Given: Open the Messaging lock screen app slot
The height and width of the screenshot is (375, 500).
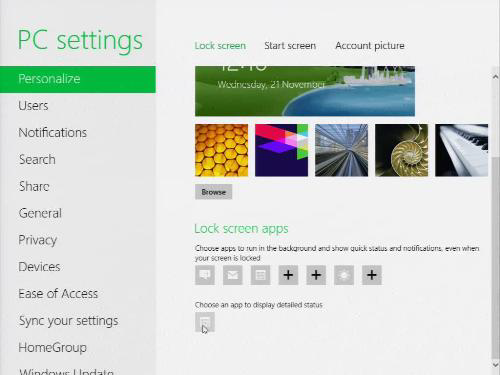Looking at the screenshot, I should 205,275.
